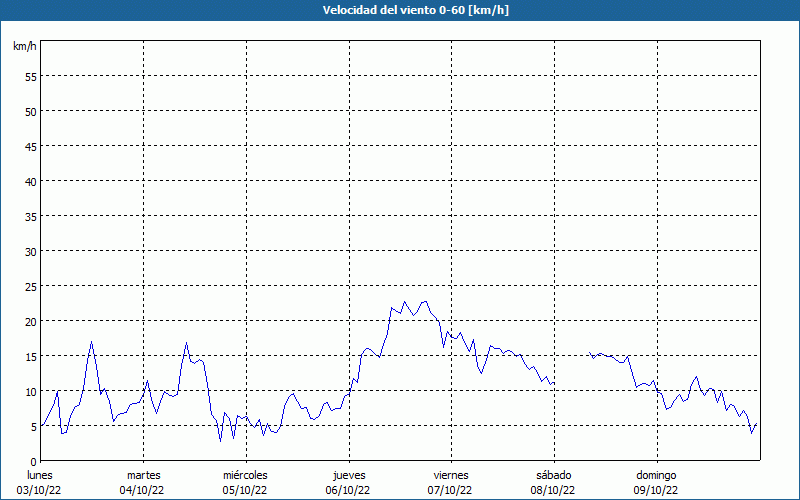The image size is (800, 500).
Task: Select the 50 value on the y-axis
Action: 31,112
